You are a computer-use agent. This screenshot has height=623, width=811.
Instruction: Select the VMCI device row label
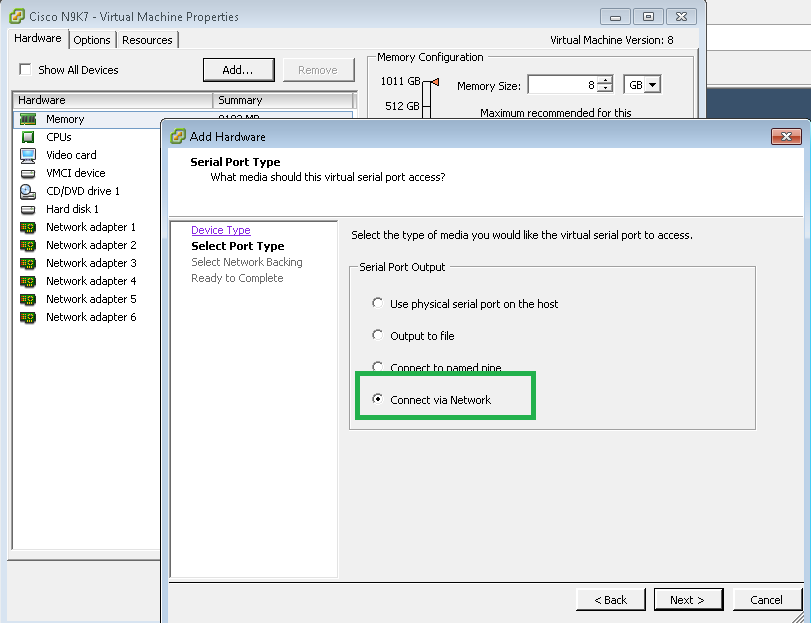pyautogui.click(x=76, y=173)
